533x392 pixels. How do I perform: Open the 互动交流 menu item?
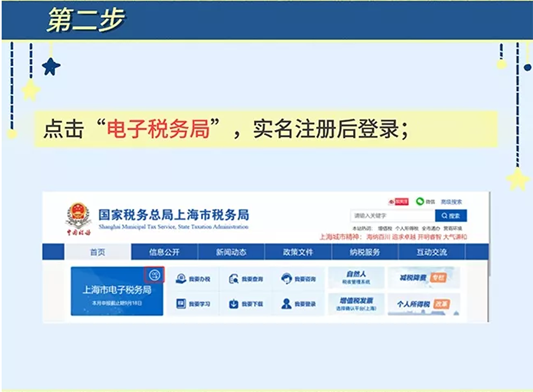coord(432,252)
